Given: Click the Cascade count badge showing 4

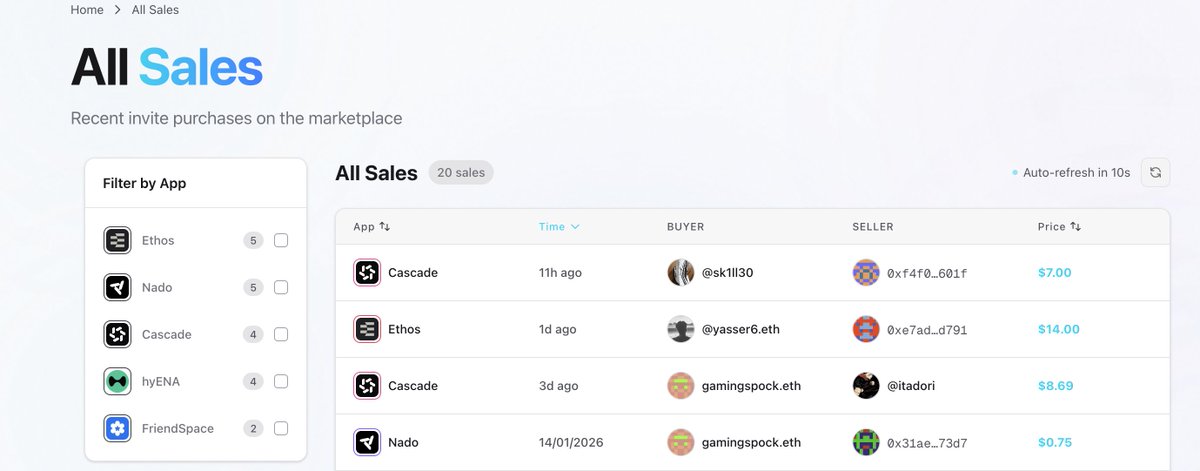Looking at the screenshot, I should (x=254, y=334).
